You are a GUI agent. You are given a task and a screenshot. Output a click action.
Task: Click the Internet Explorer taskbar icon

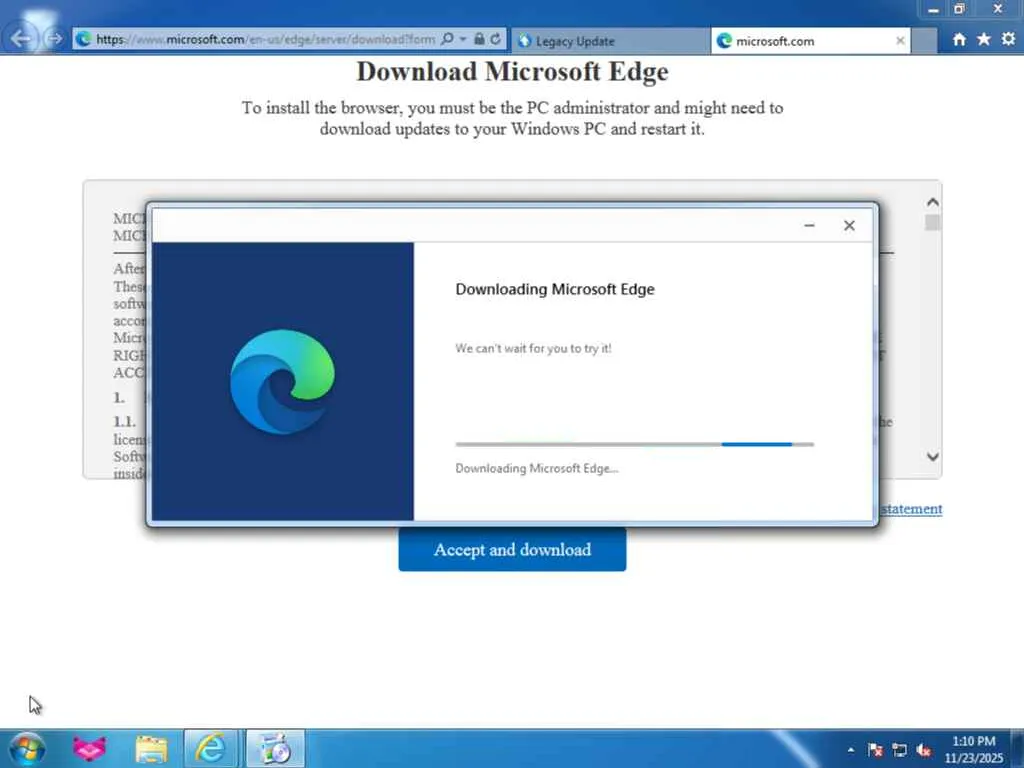tap(212, 748)
